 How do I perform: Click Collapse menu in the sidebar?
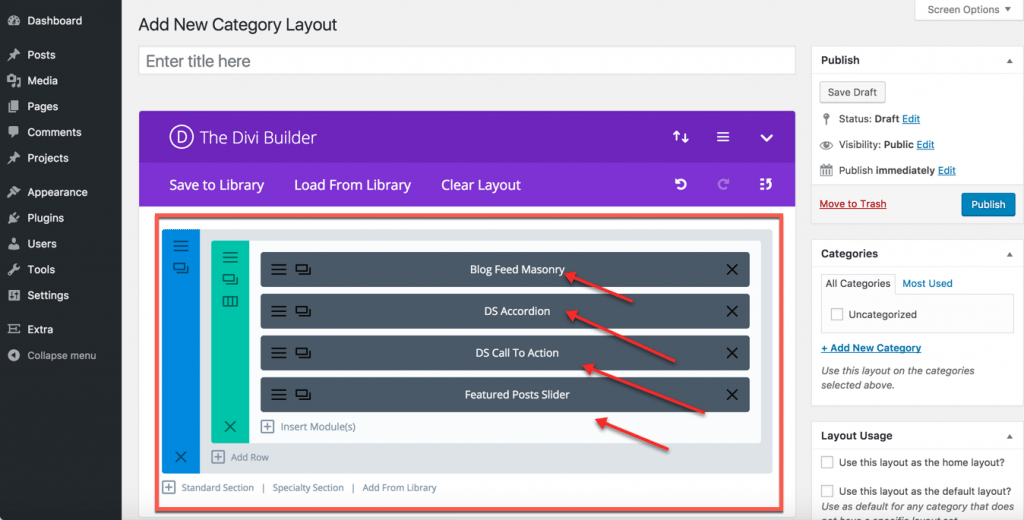[x=61, y=355]
